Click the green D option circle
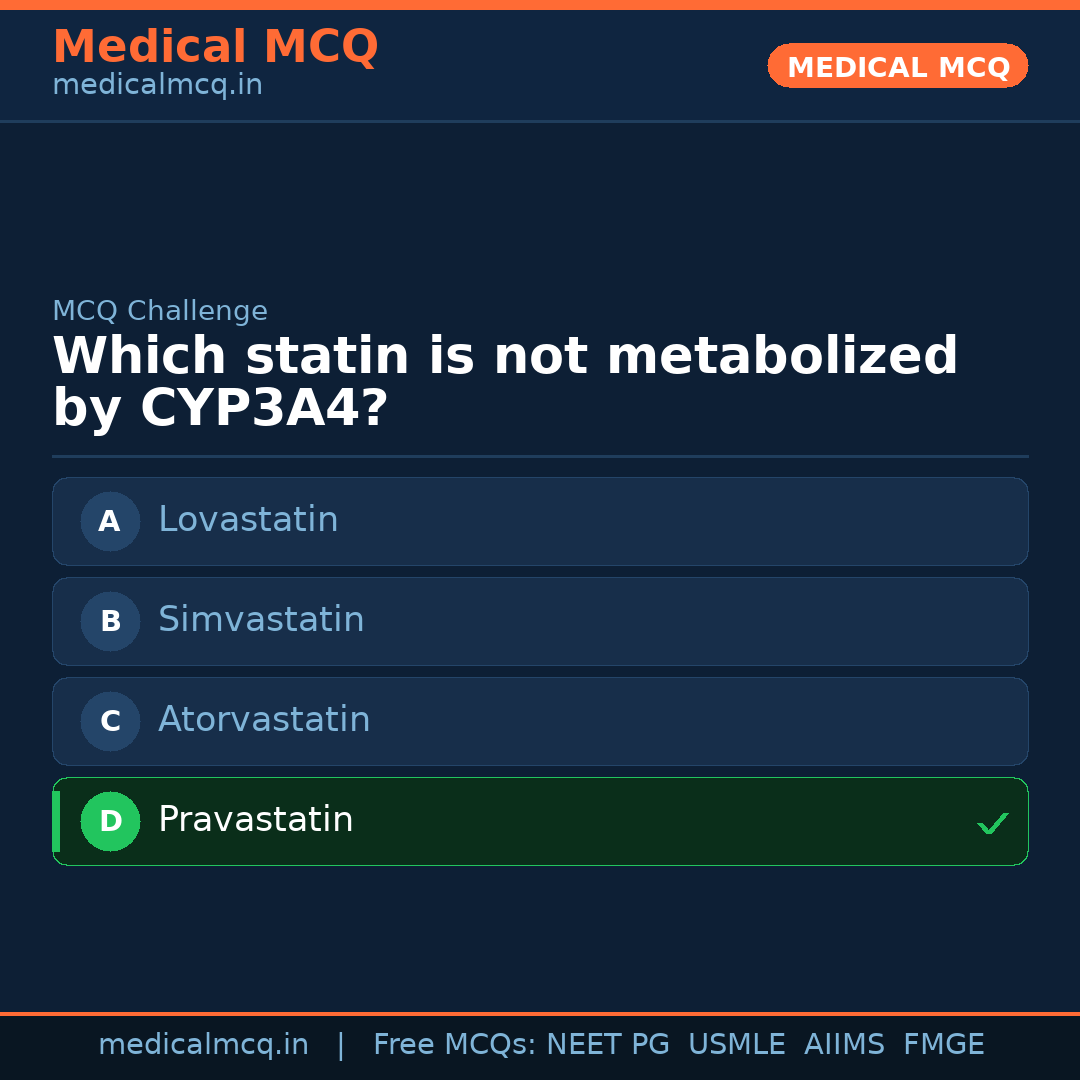The width and height of the screenshot is (1080, 1080). point(110,821)
